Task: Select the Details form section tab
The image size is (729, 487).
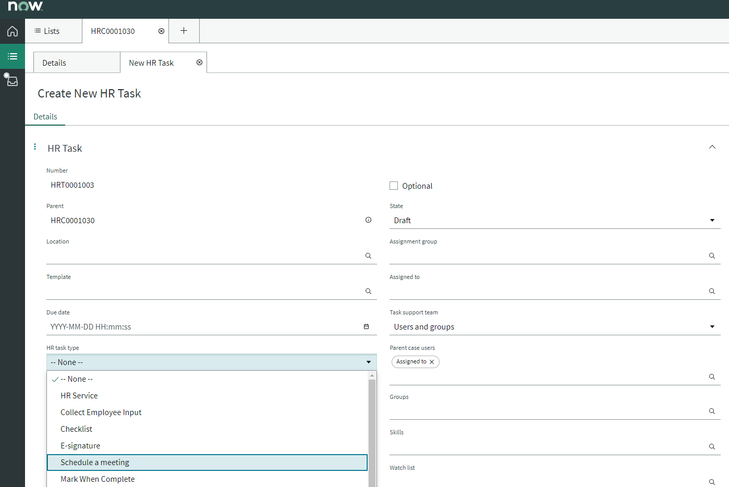Action: point(45,117)
